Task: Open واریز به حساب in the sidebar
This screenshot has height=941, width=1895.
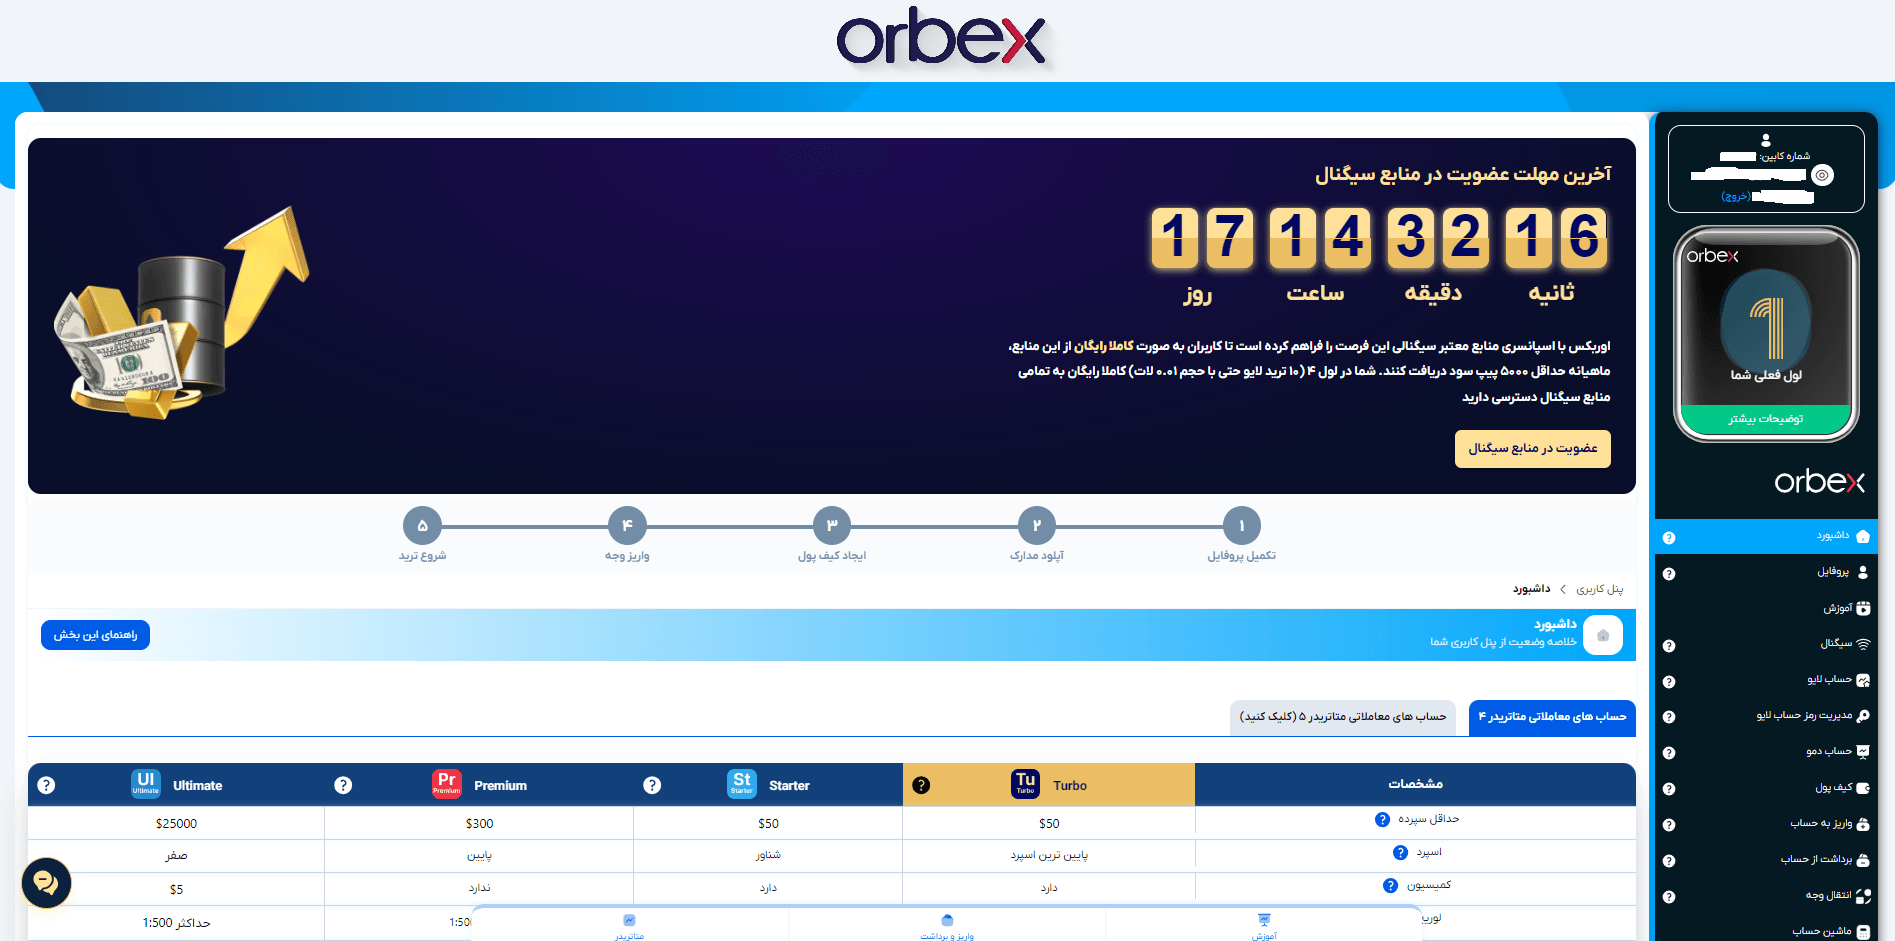Action: click(x=1766, y=824)
